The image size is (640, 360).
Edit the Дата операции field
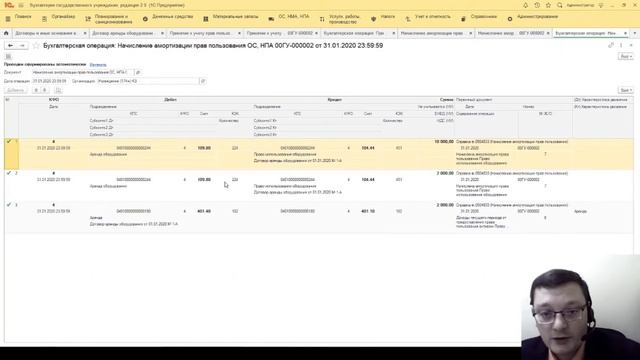51,81
